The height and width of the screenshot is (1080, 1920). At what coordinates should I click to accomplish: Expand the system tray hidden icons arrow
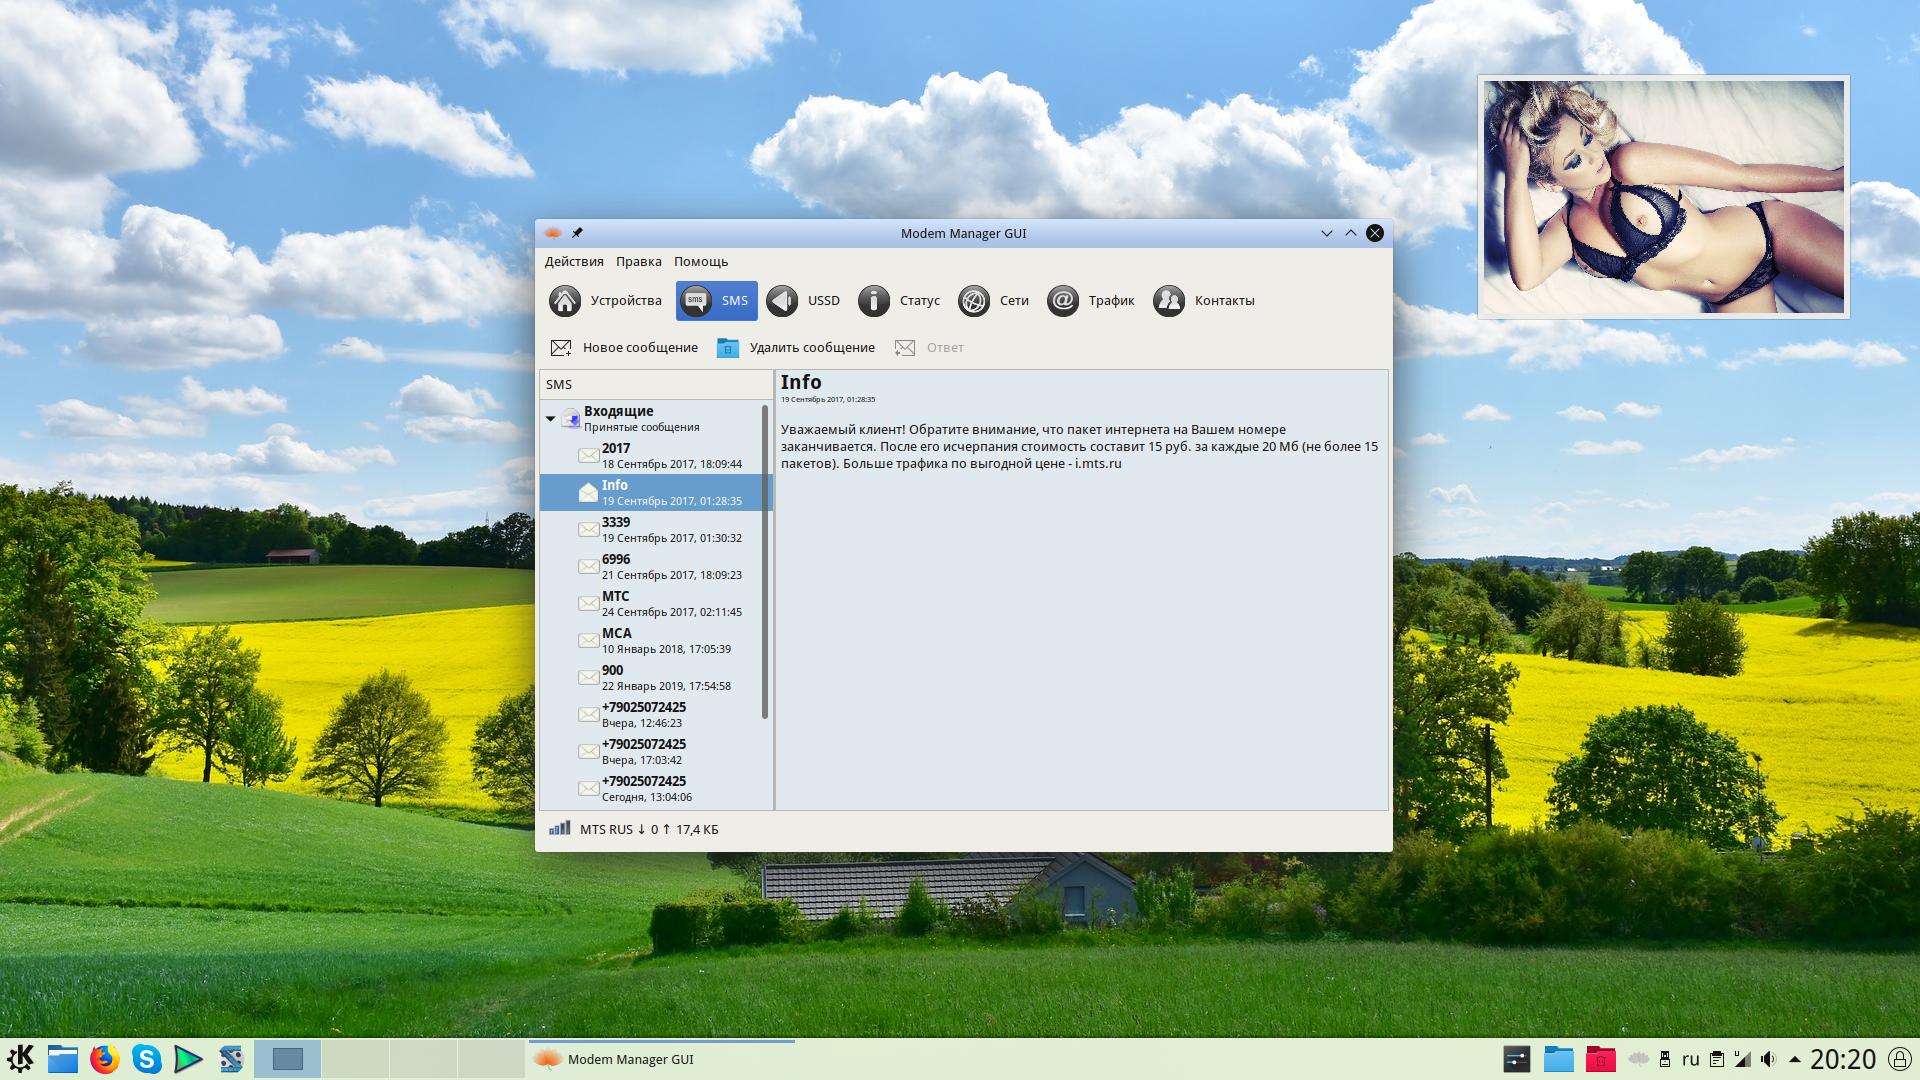click(x=1794, y=1059)
